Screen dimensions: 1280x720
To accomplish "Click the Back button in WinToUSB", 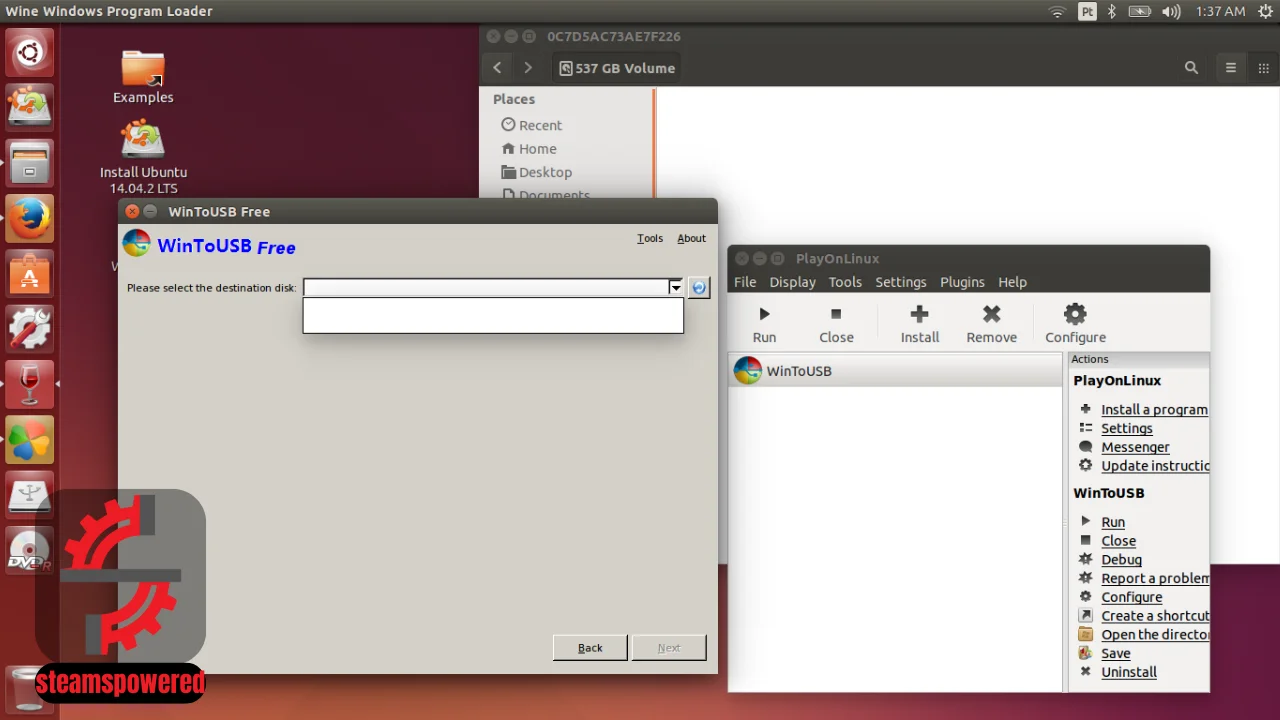I will click(x=590, y=648).
